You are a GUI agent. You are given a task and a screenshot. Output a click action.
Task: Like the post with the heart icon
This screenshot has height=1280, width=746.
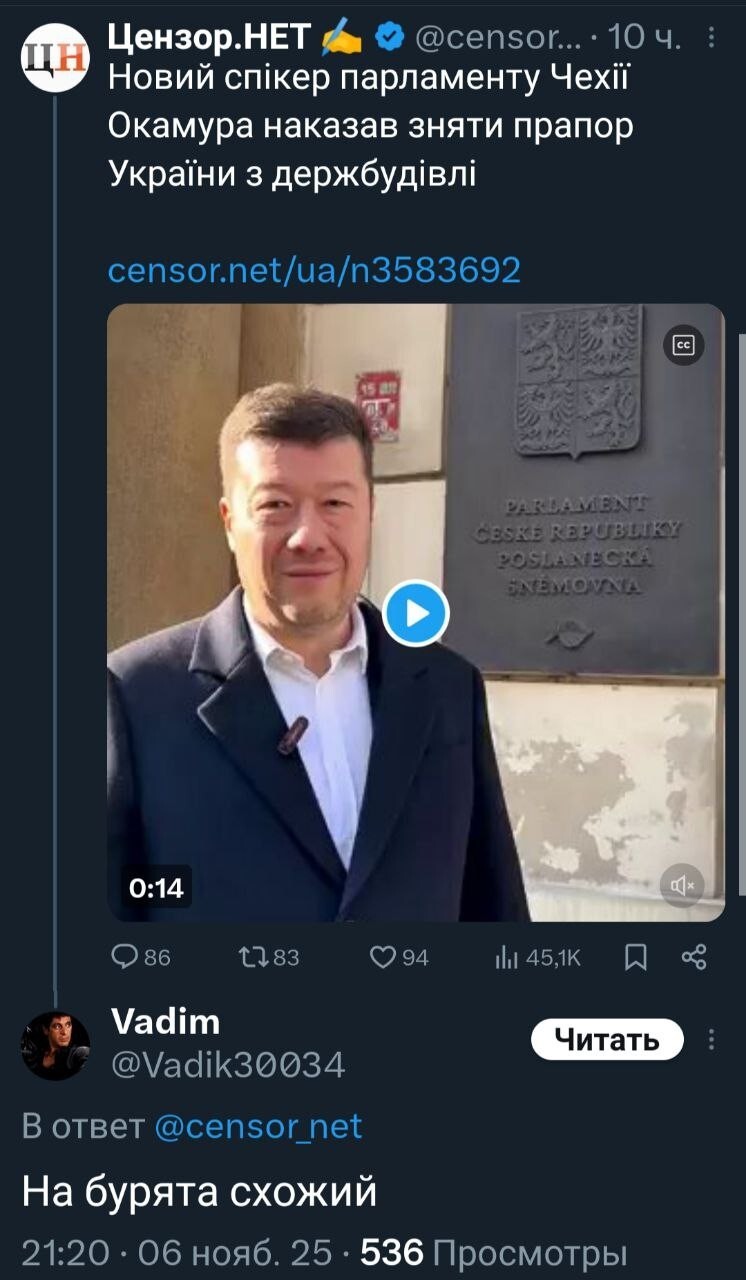click(x=381, y=957)
